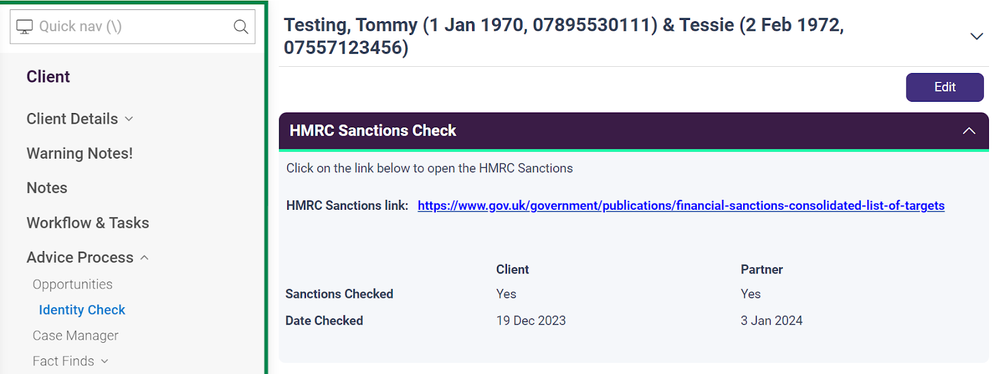Go to Workflow & Tasks

tap(88, 223)
